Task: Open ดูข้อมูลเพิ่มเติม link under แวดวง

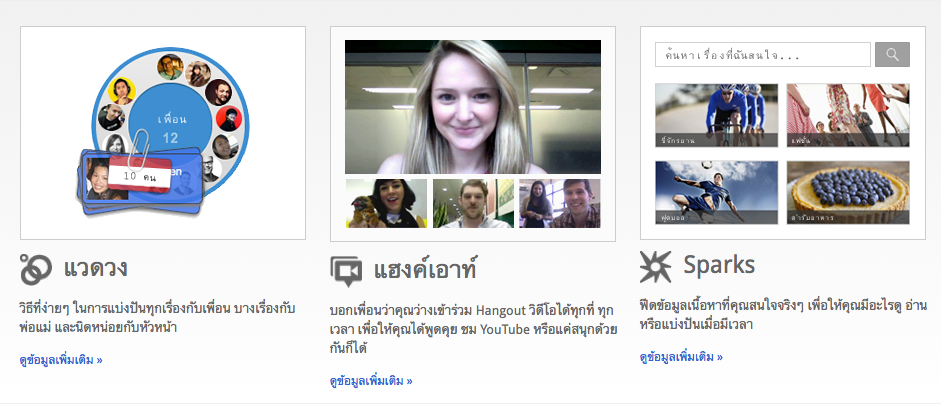Action: click(60, 359)
